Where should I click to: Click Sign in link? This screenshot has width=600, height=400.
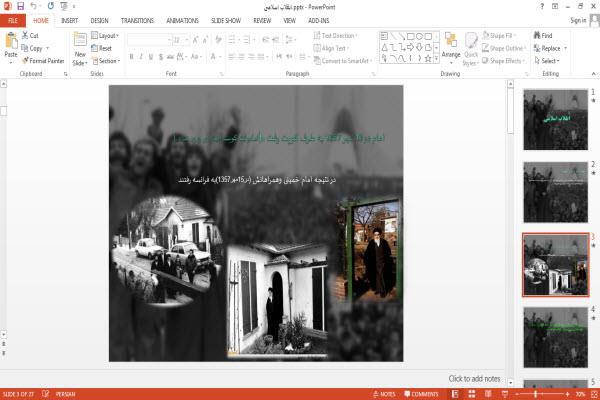[578, 20]
